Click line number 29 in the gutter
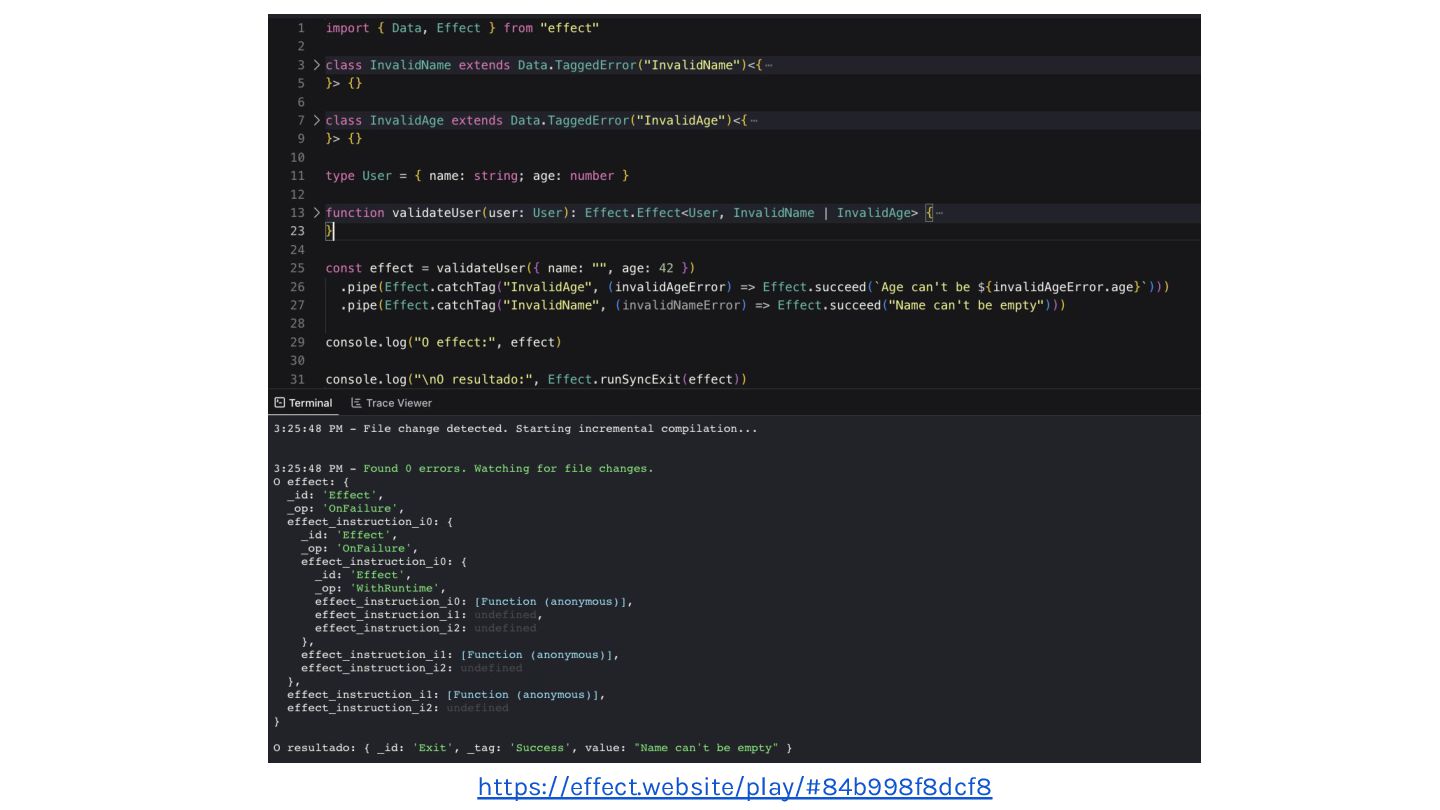Screen dimensions: 1440x810 (x=297, y=342)
